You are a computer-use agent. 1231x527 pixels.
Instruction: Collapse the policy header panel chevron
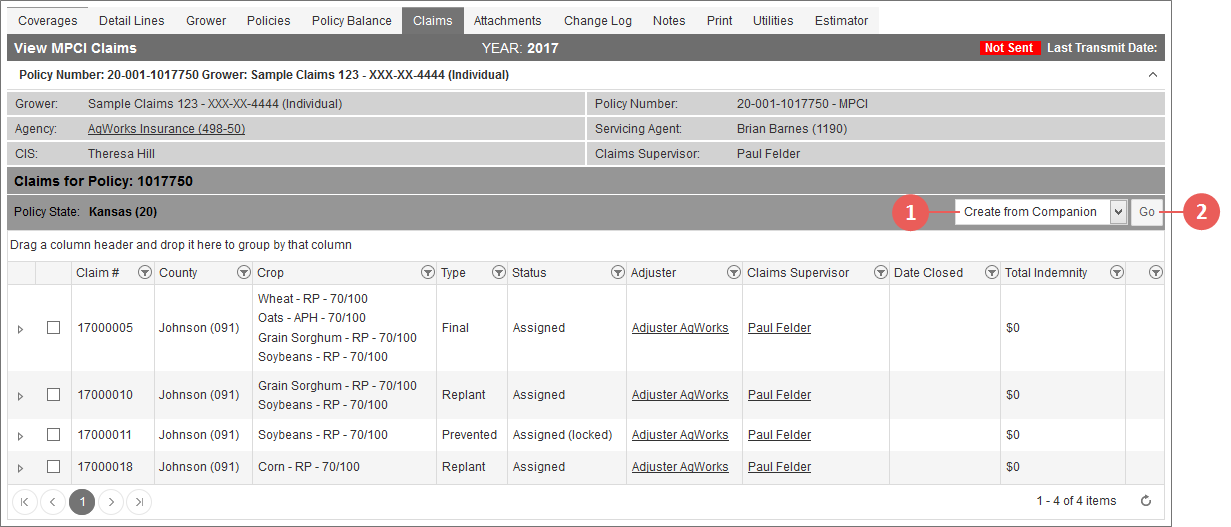(x=1152, y=75)
